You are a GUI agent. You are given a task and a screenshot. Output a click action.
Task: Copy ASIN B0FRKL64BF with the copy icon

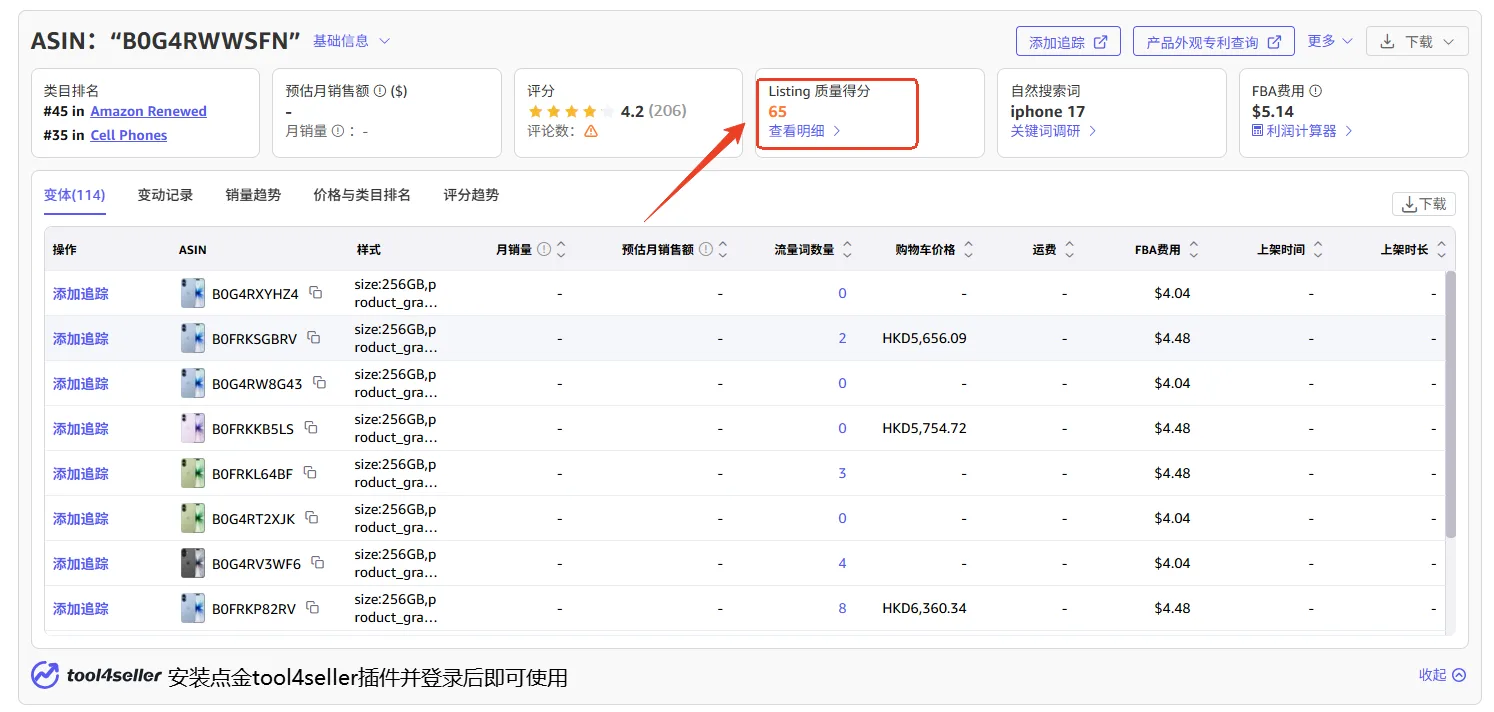tap(310, 472)
